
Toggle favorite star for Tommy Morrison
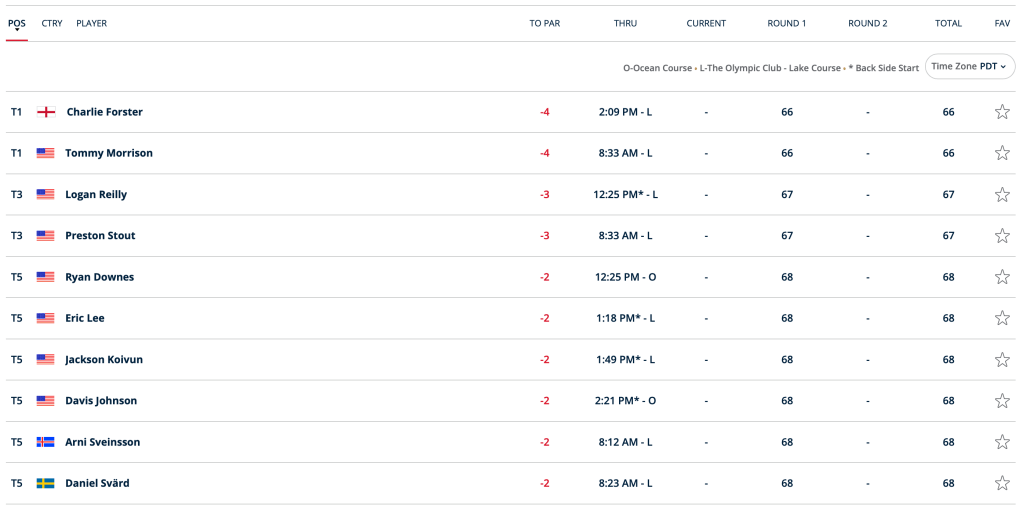click(1002, 153)
